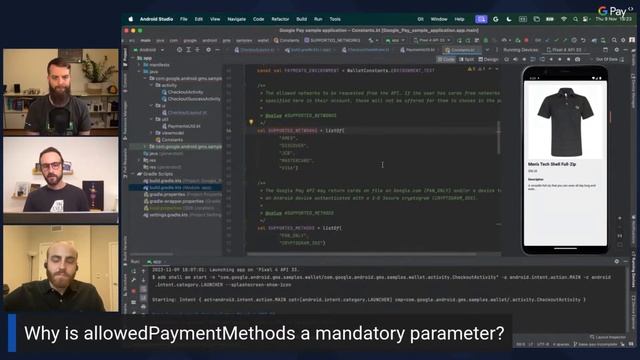The width and height of the screenshot is (640, 360).
Task: Collapse the java folder
Action: pyautogui.click(x=139, y=71)
